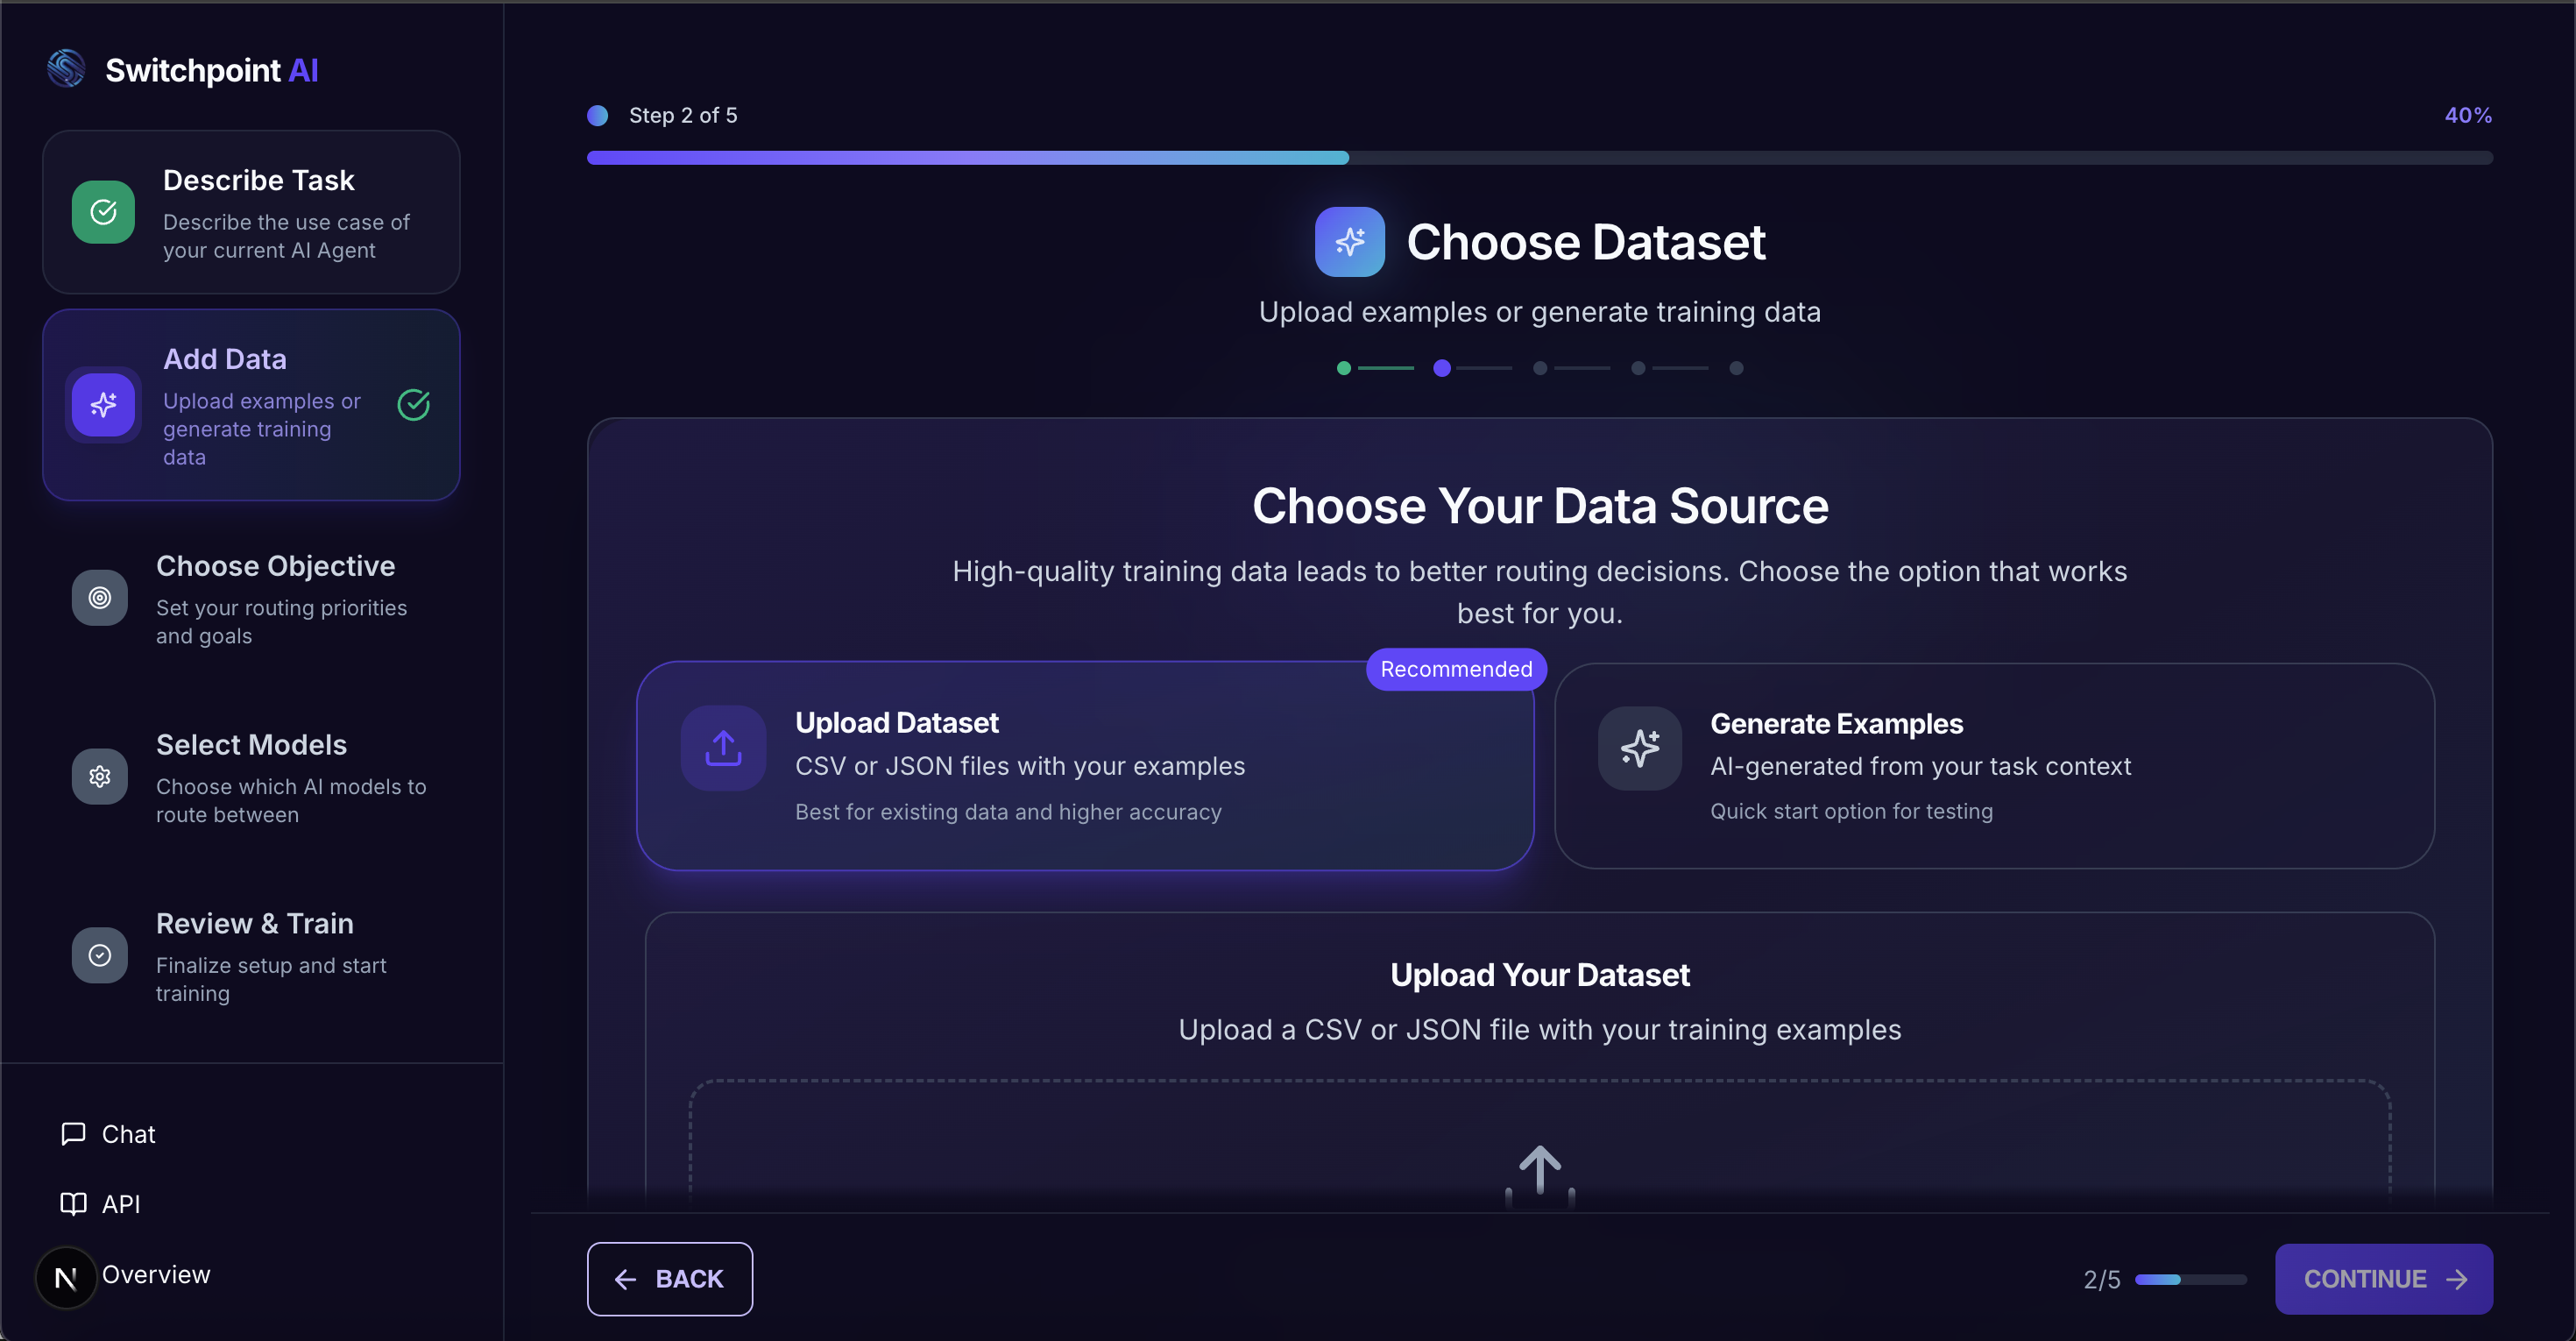Screen dimensions: 2576x1341
Task: Click the Continue button
Action: [2384, 1279]
